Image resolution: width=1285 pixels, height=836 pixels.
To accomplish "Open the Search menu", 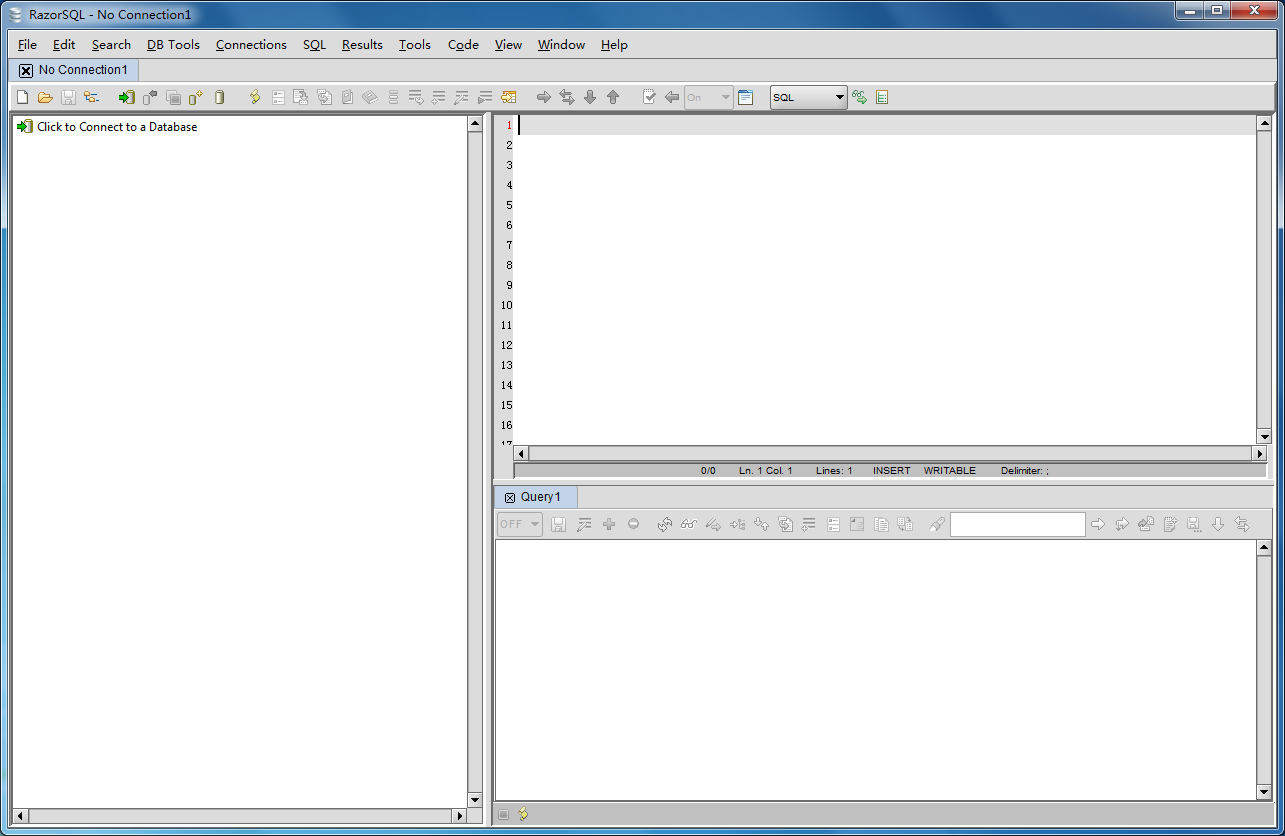I will 111,44.
